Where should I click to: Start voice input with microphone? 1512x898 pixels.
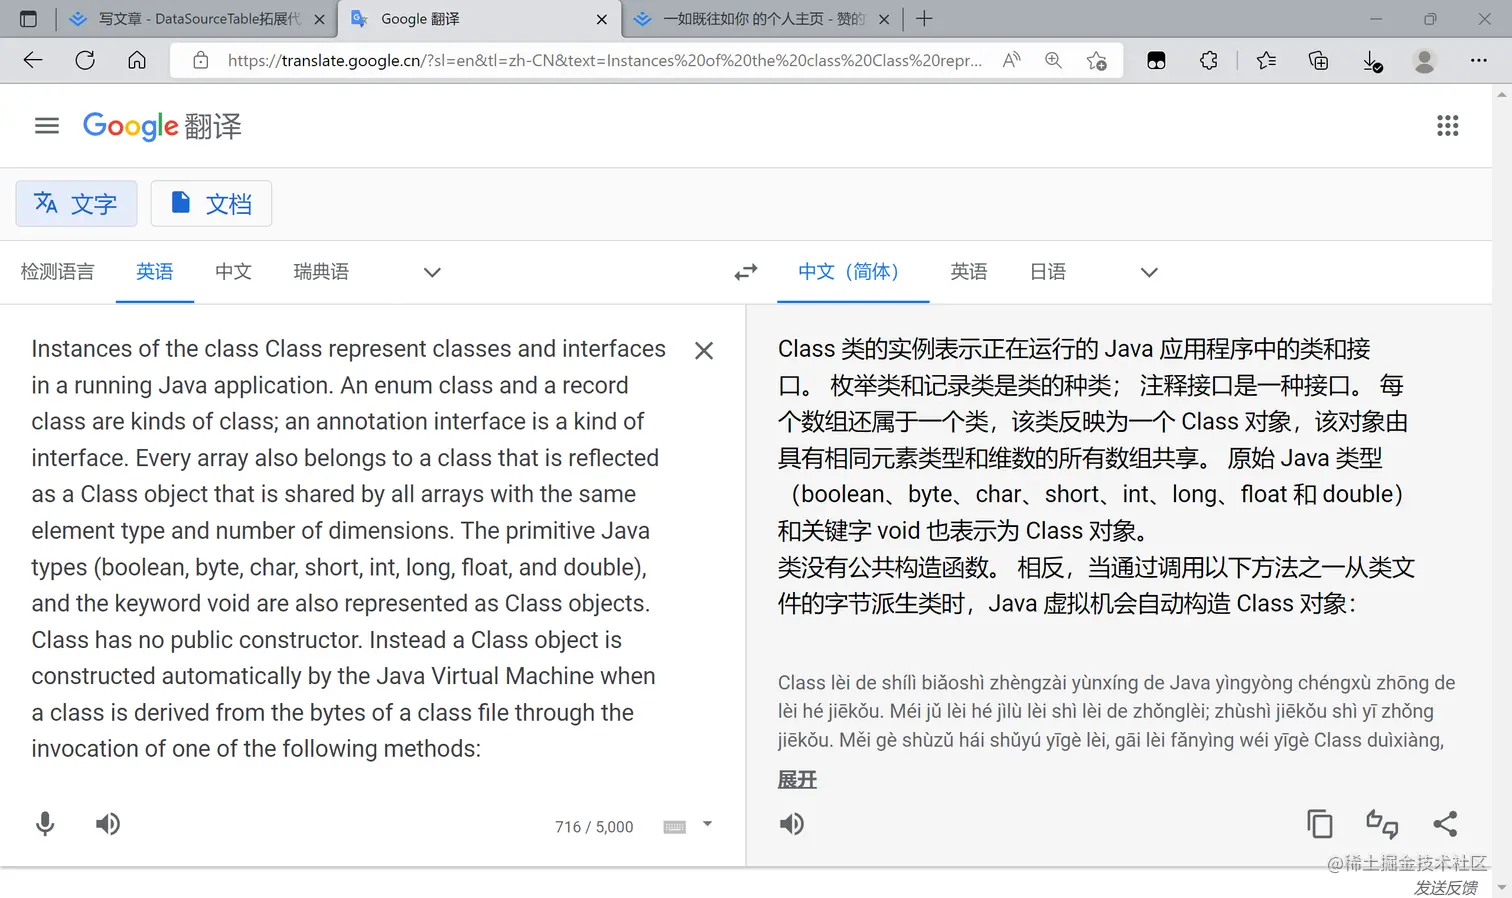pyautogui.click(x=45, y=824)
